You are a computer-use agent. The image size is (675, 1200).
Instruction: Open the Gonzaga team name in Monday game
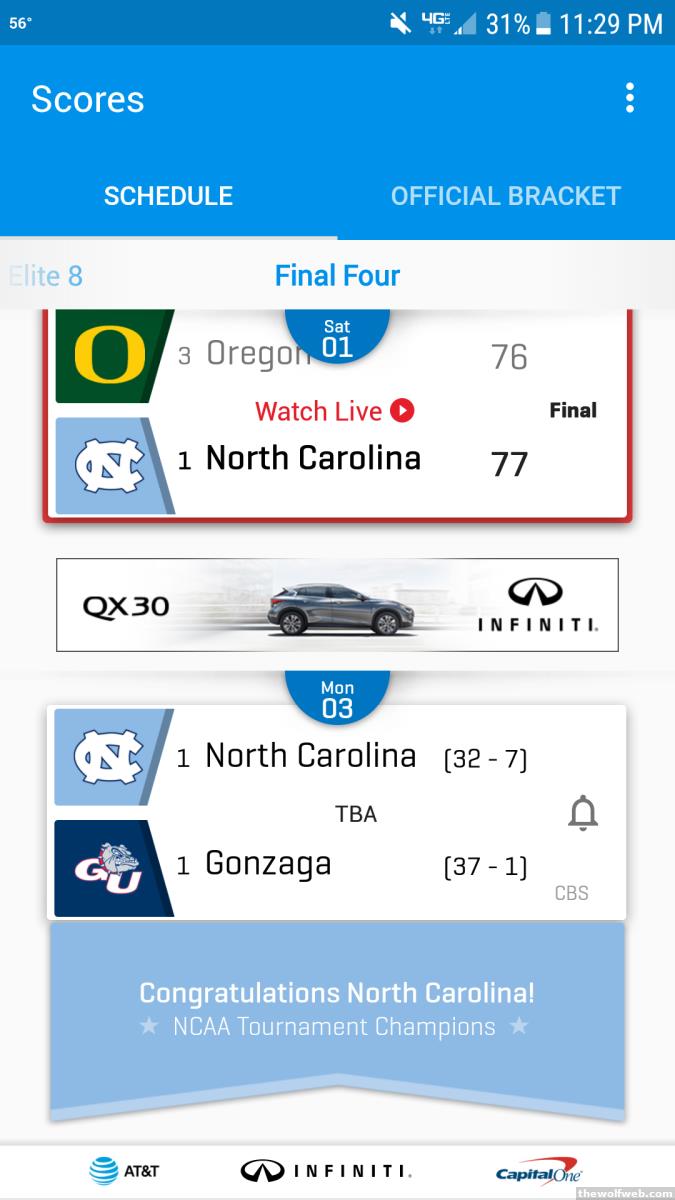click(268, 864)
